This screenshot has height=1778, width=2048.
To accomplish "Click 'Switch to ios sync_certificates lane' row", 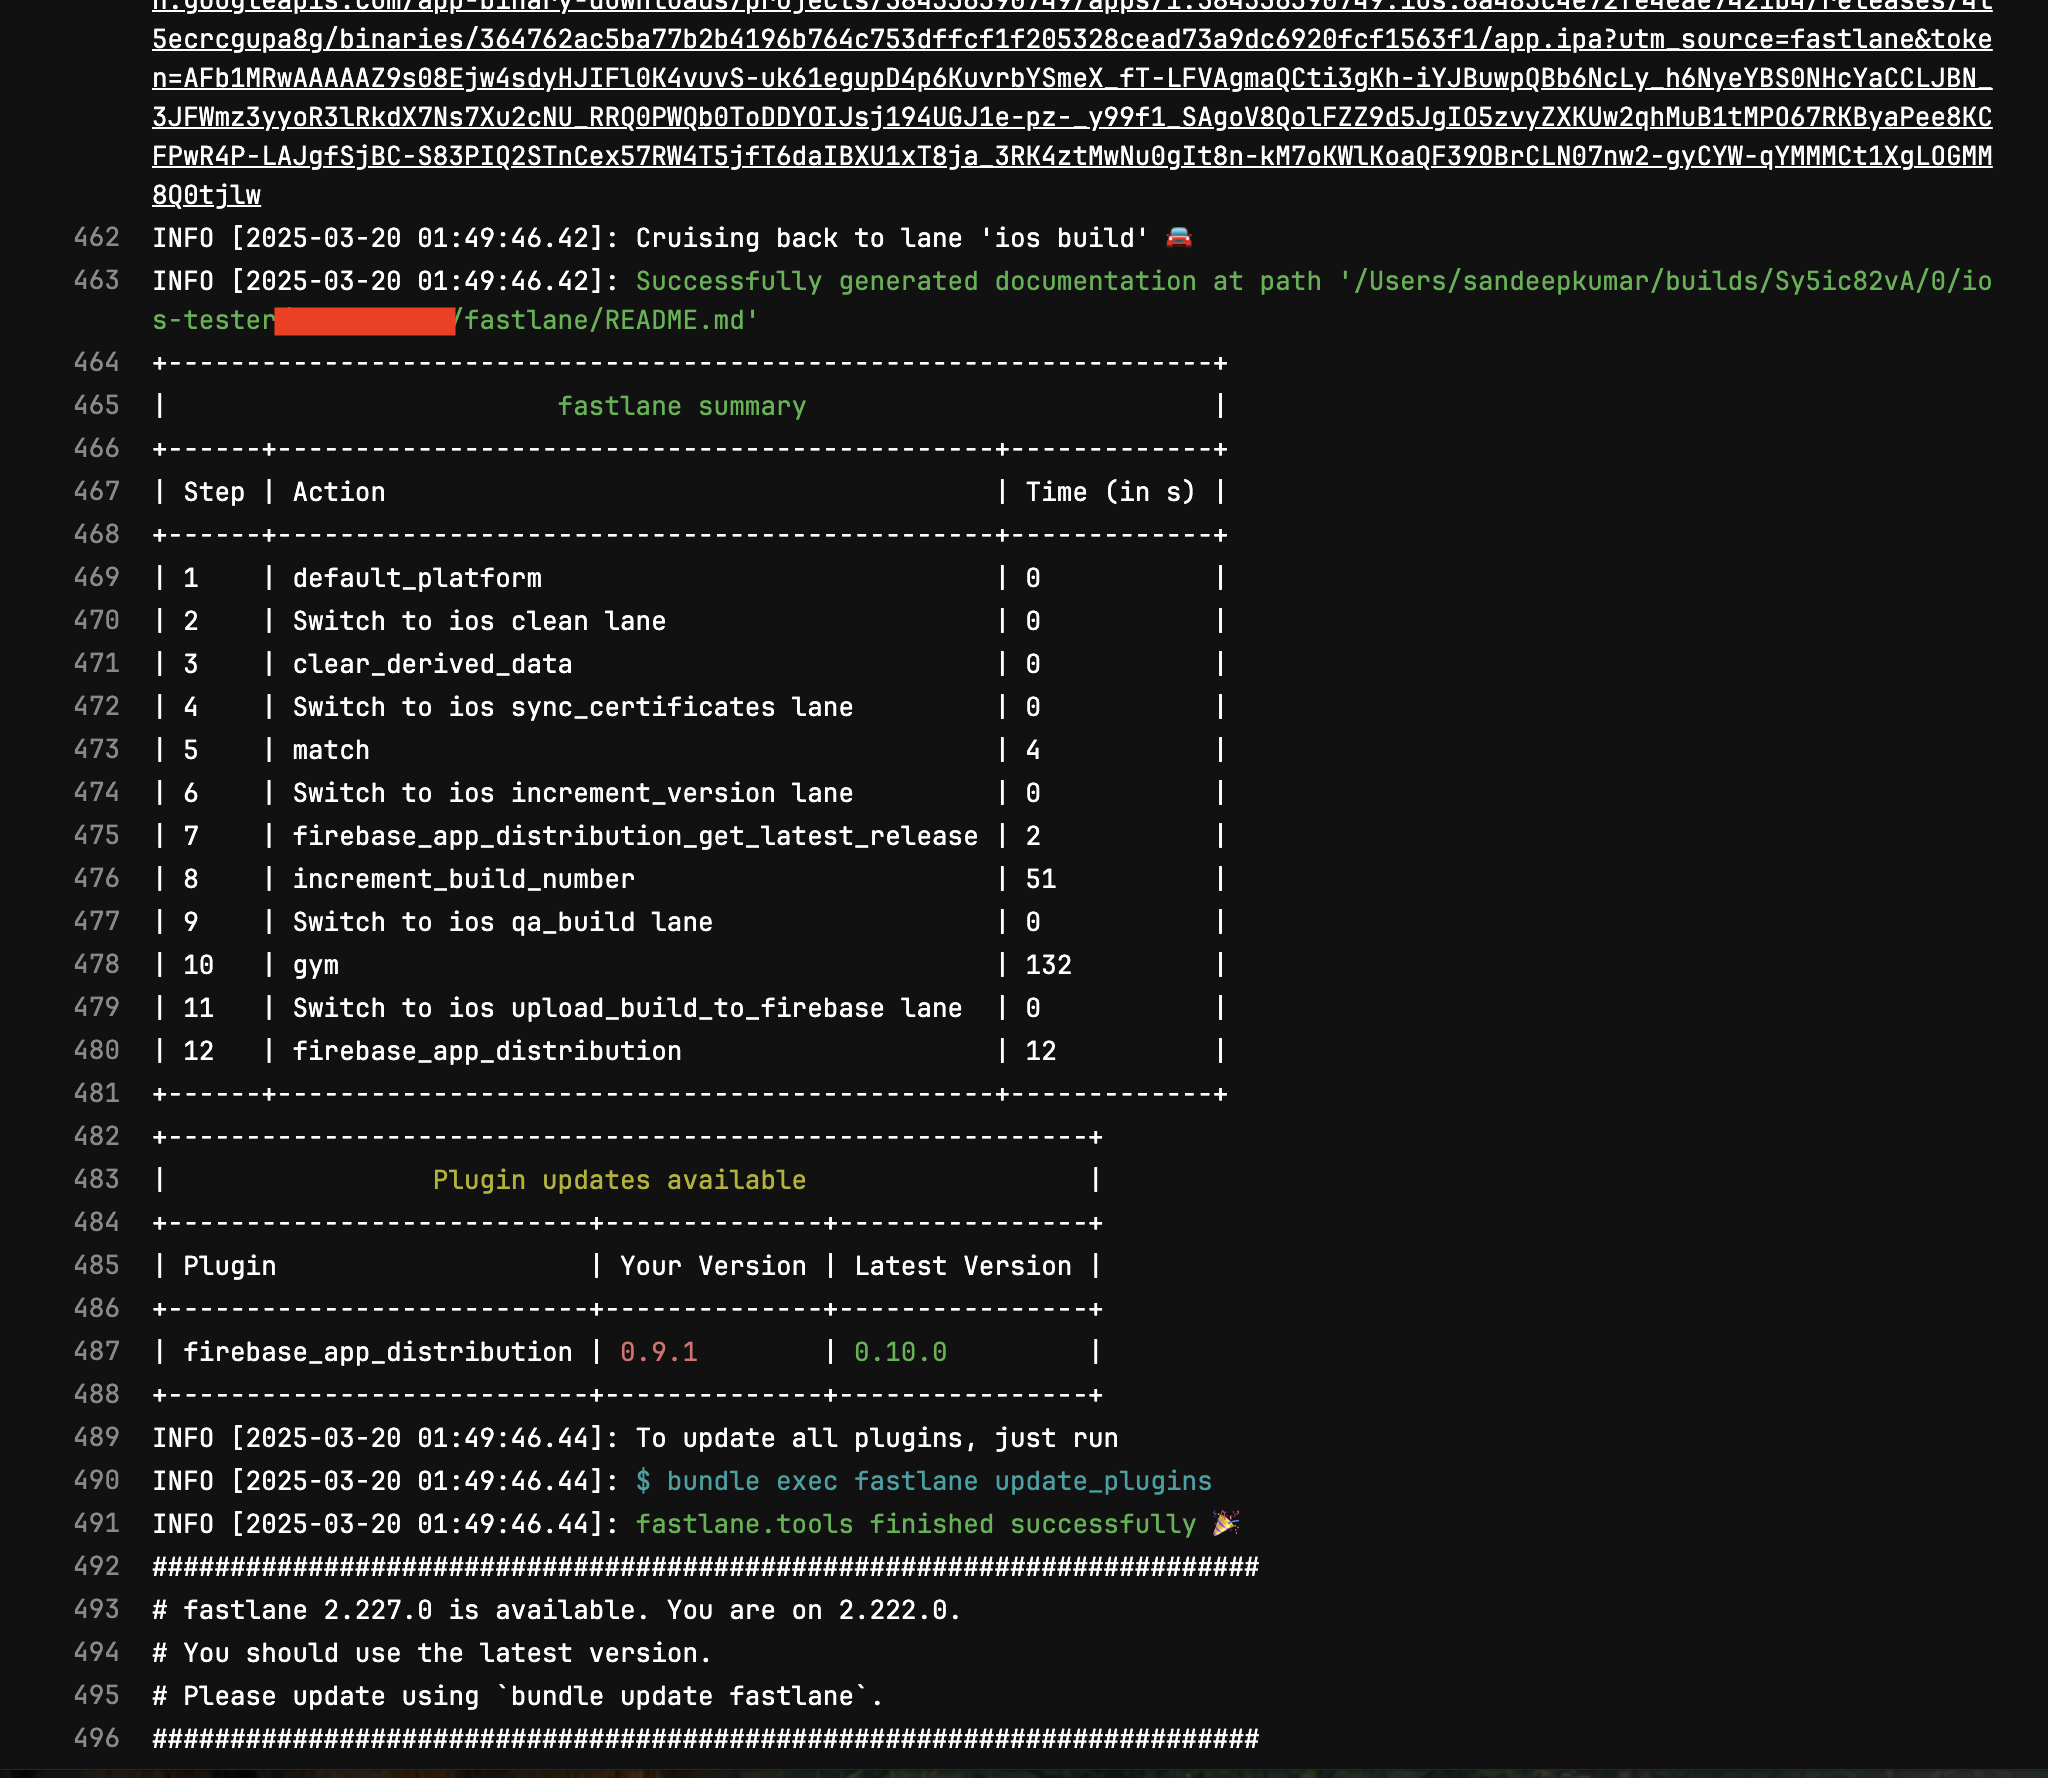I will pyautogui.click(x=573, y=707).
